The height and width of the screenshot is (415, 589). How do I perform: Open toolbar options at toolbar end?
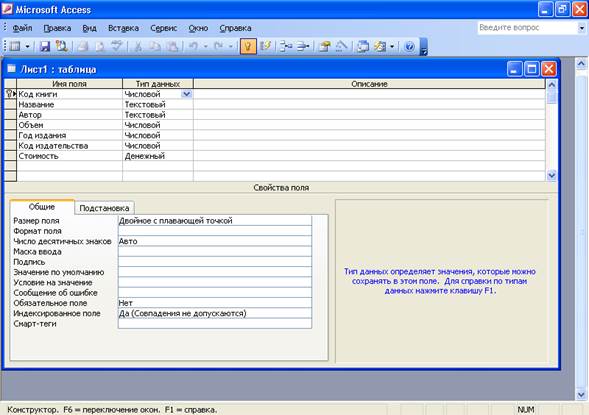(423, 47)
